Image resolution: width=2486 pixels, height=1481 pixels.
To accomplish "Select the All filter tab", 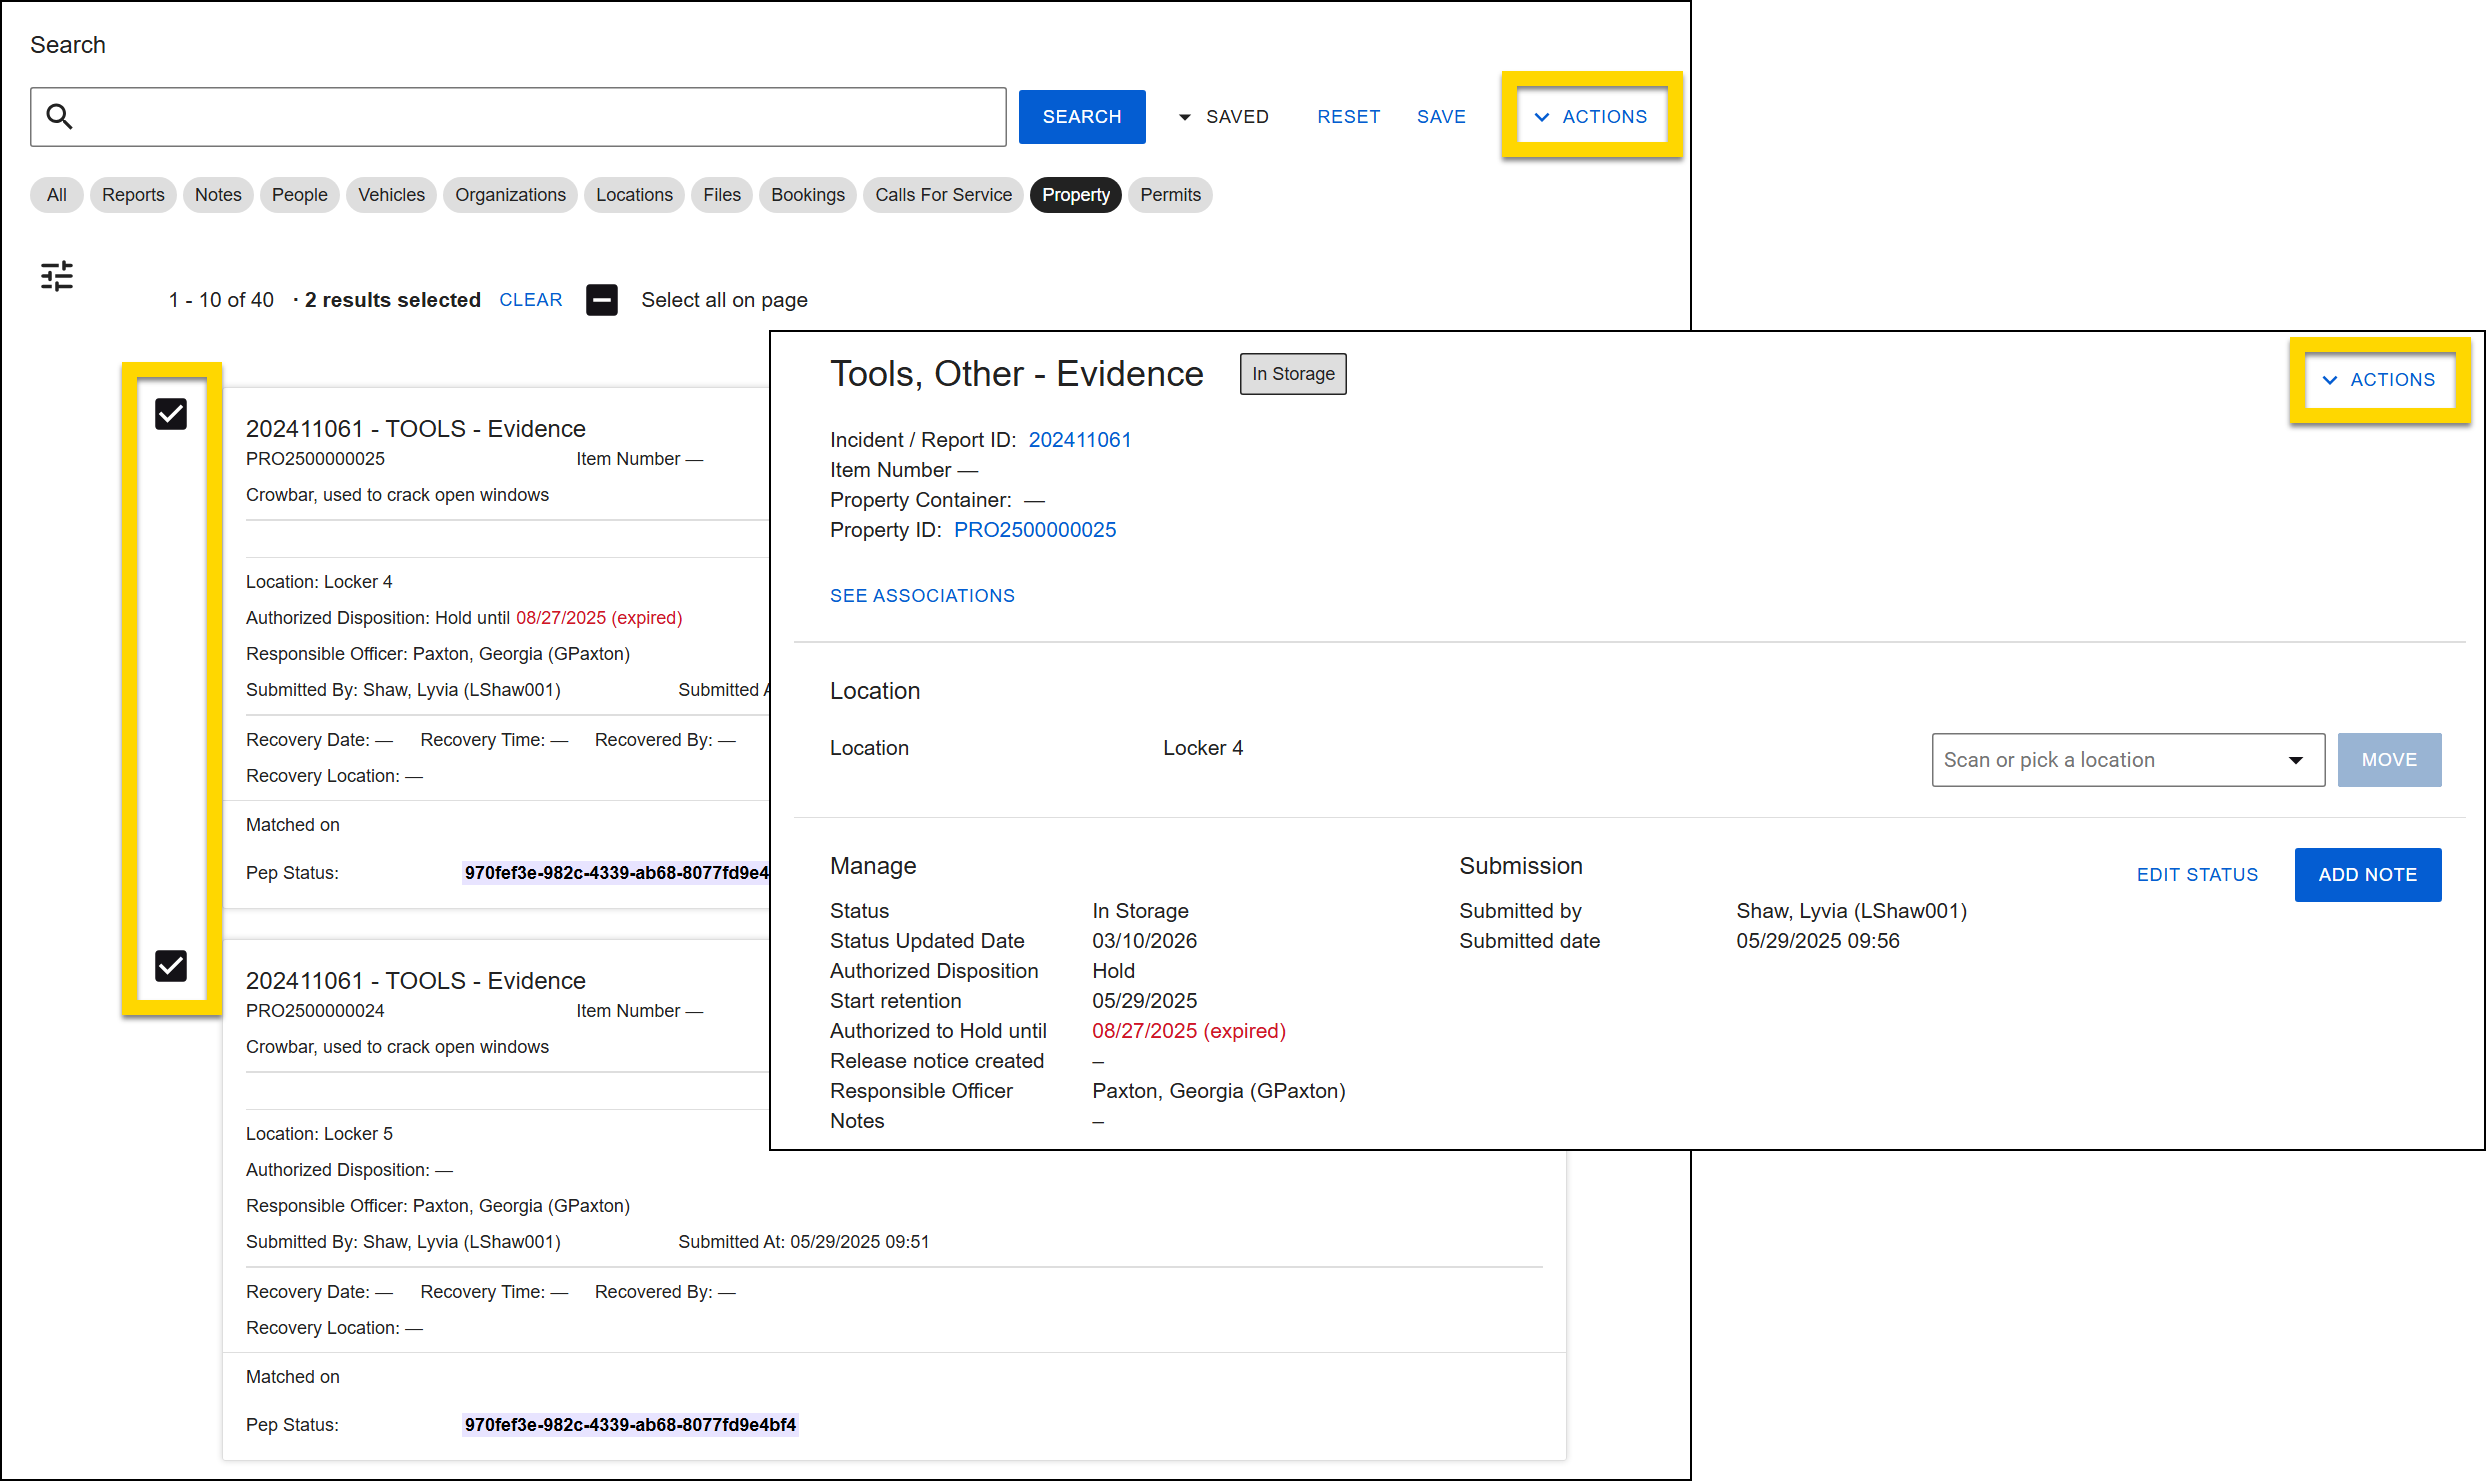I will (x=57, y=195).
